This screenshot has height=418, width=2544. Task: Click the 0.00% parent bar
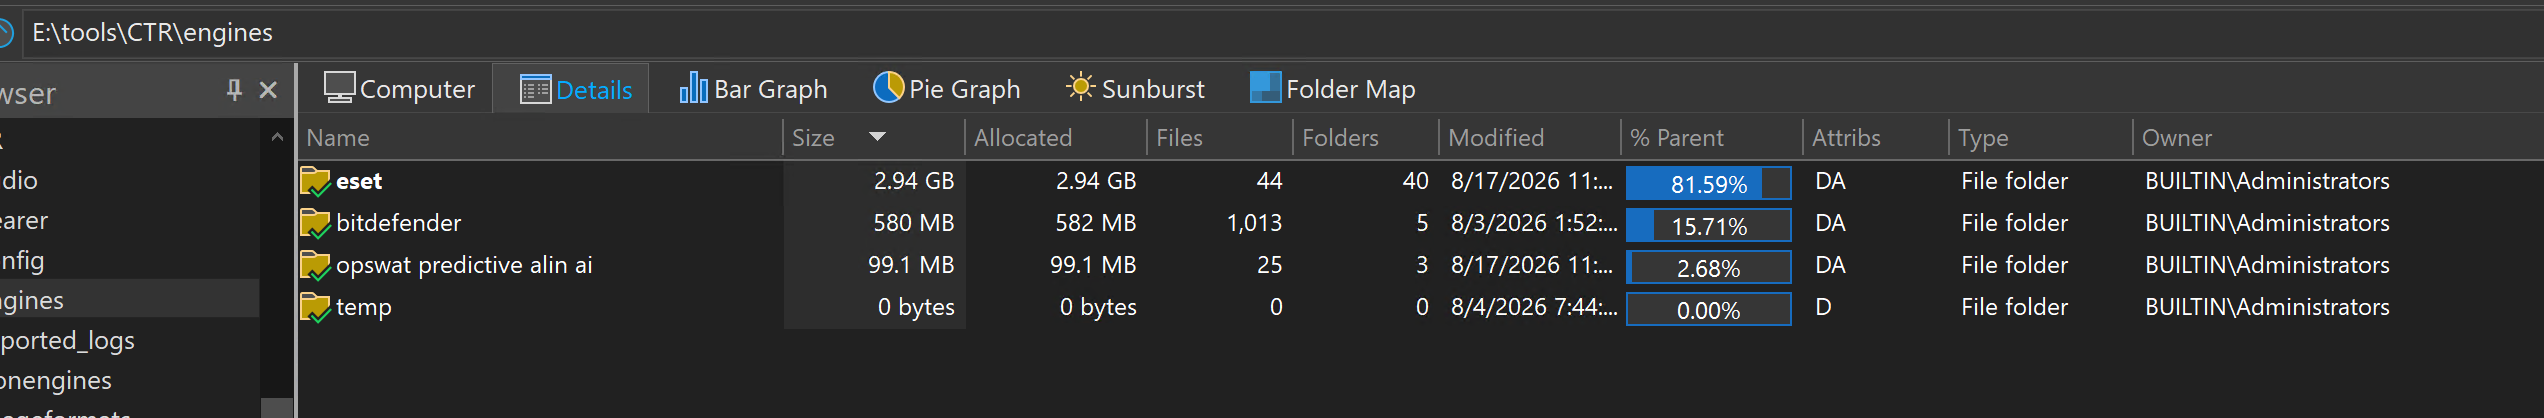click(1708, 309)
